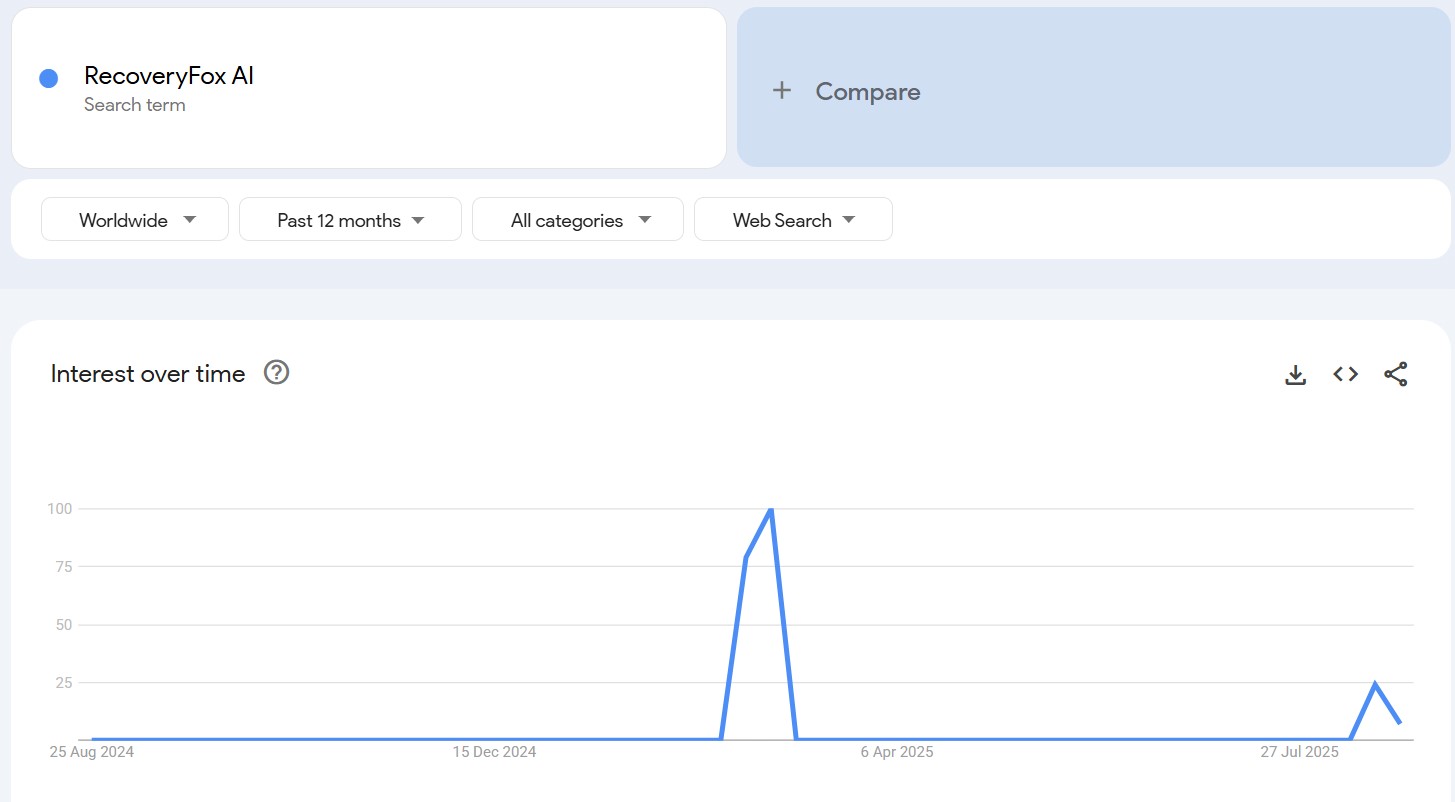Click the 25 value on the y-axis
The height and width of the screenshot is (802, 1455).
tap(64, 683)
